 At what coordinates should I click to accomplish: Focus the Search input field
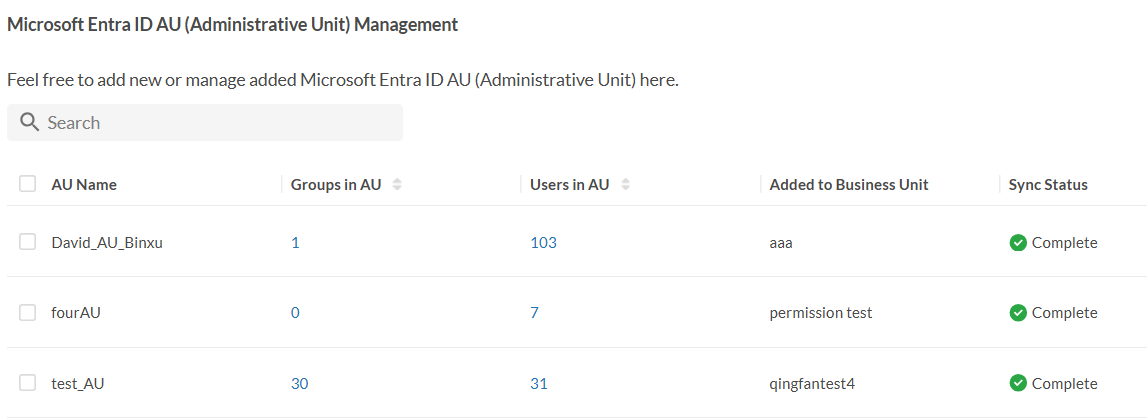tap(220, 123)
